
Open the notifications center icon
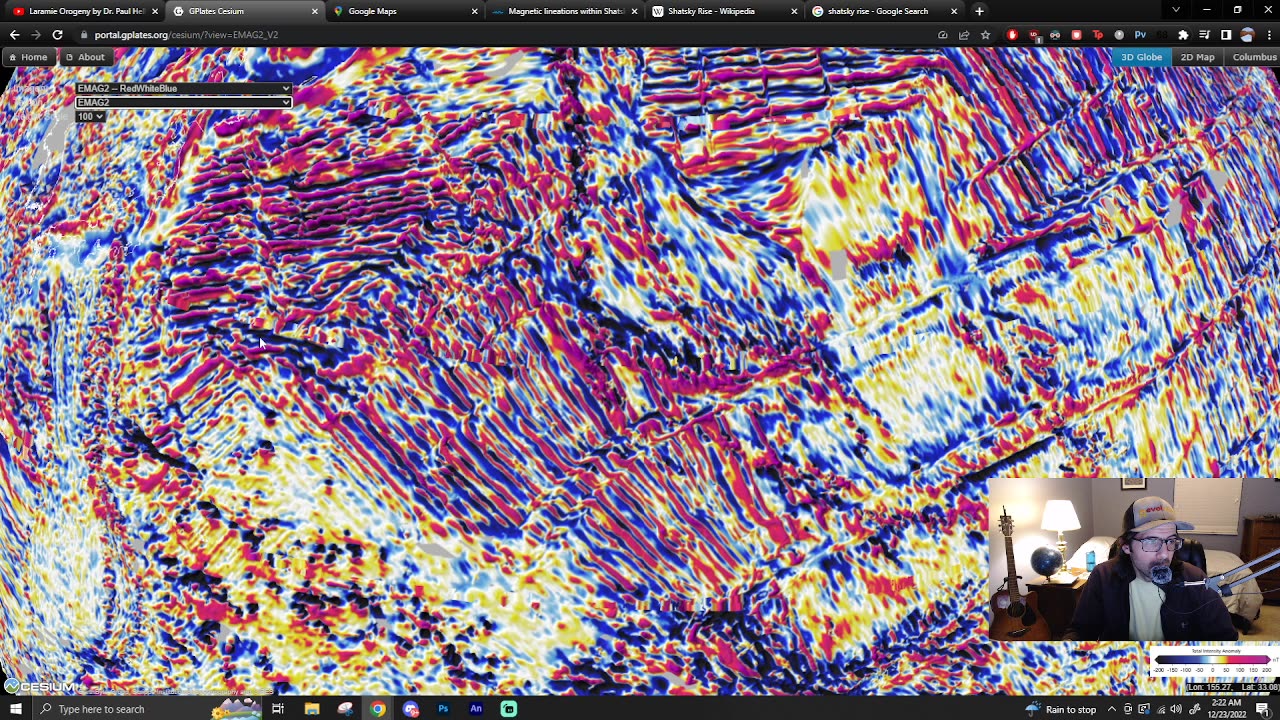(x=1262, y=709)
